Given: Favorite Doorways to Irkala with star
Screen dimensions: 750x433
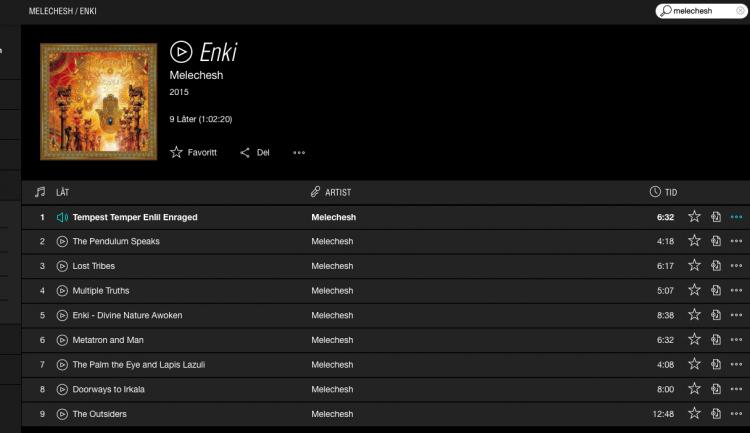Looking at the screenshot, I should (694, 389).
